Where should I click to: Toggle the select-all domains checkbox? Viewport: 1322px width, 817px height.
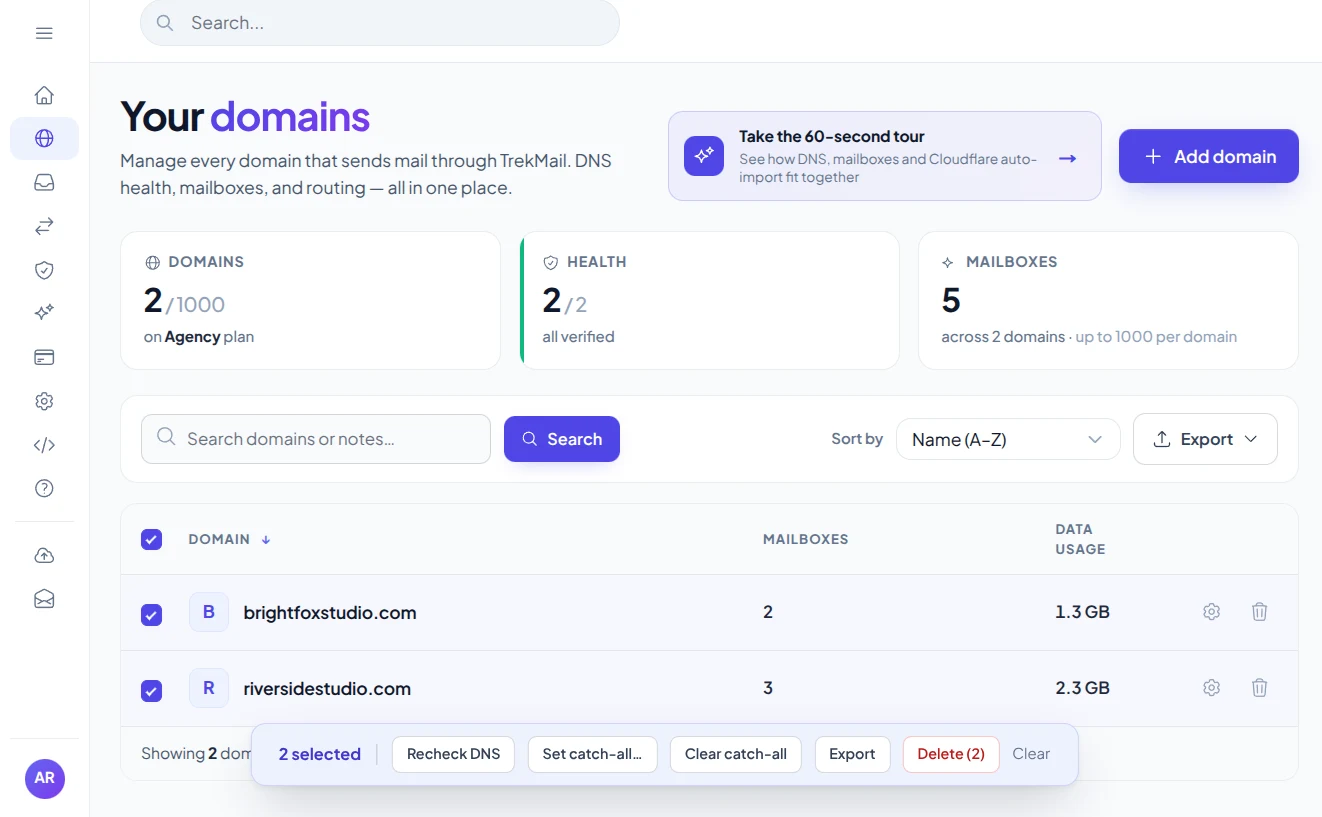(x=151, y=540)
